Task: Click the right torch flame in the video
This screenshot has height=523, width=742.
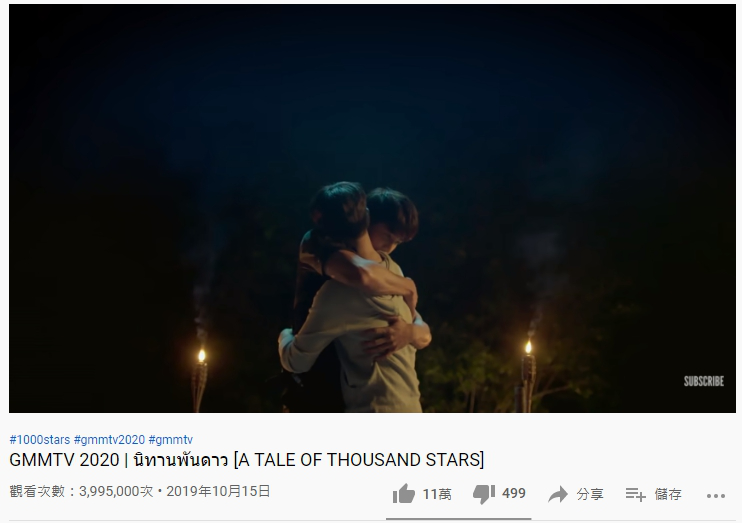Action: click(x=529, y=347)
